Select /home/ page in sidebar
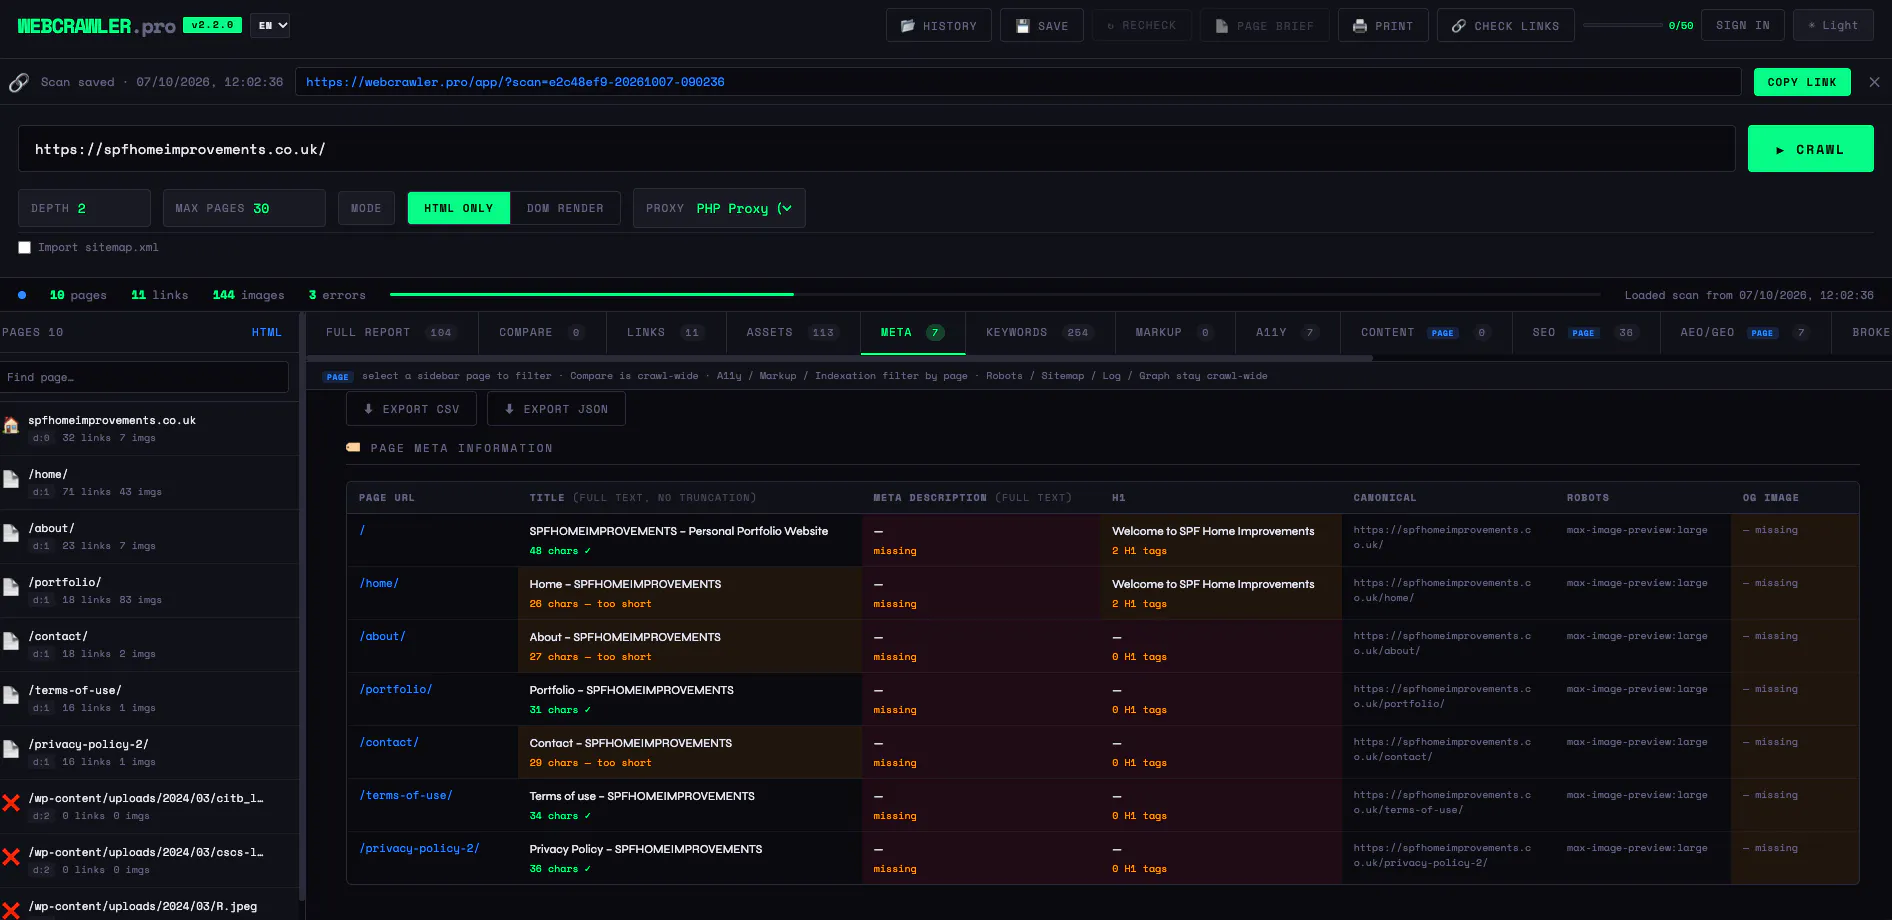This screenshot has height=920, width=1892. click(150, 482)
